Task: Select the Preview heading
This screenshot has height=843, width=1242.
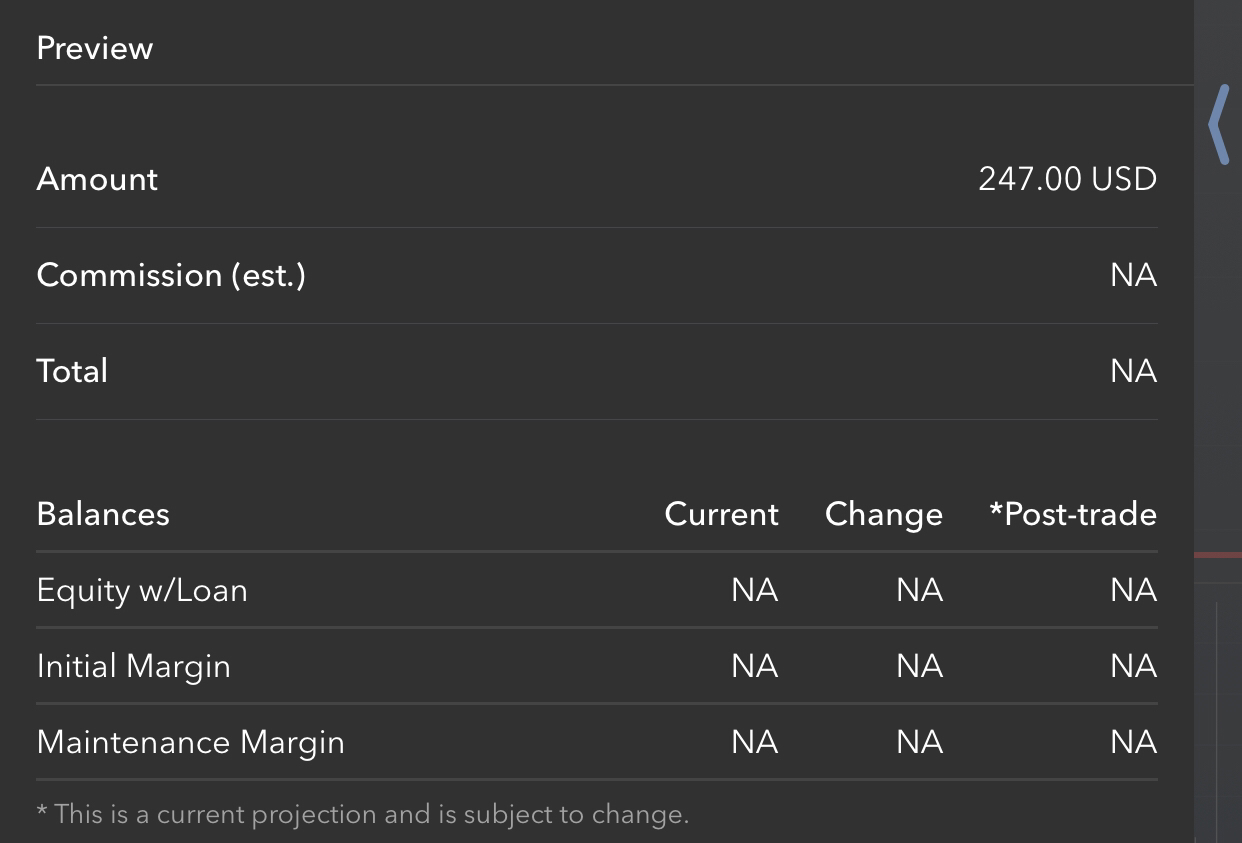Action: [x=95, y=48]
